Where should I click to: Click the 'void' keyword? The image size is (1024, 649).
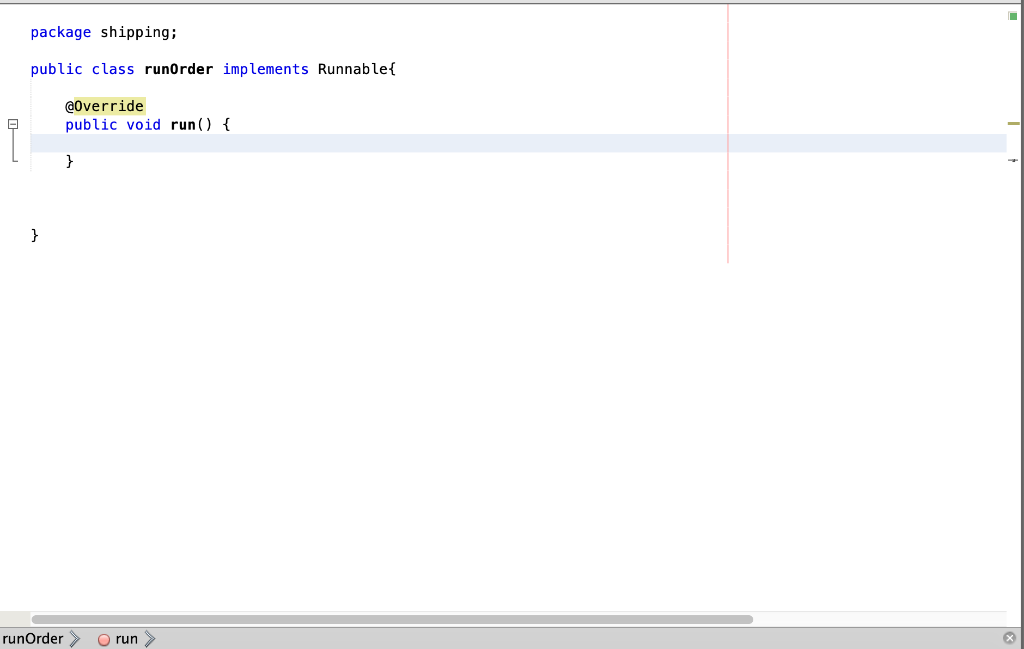point(144,125)
